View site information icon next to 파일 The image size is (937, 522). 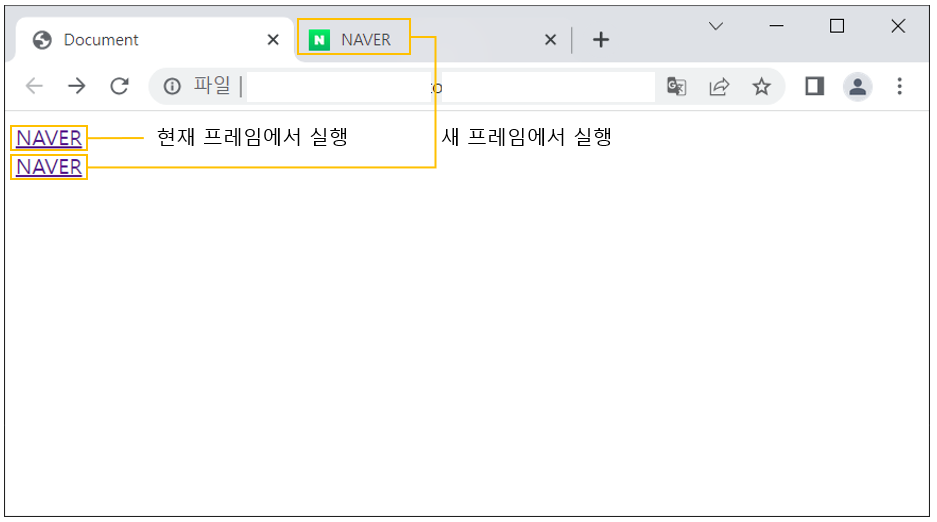click(x=172, y=87)
